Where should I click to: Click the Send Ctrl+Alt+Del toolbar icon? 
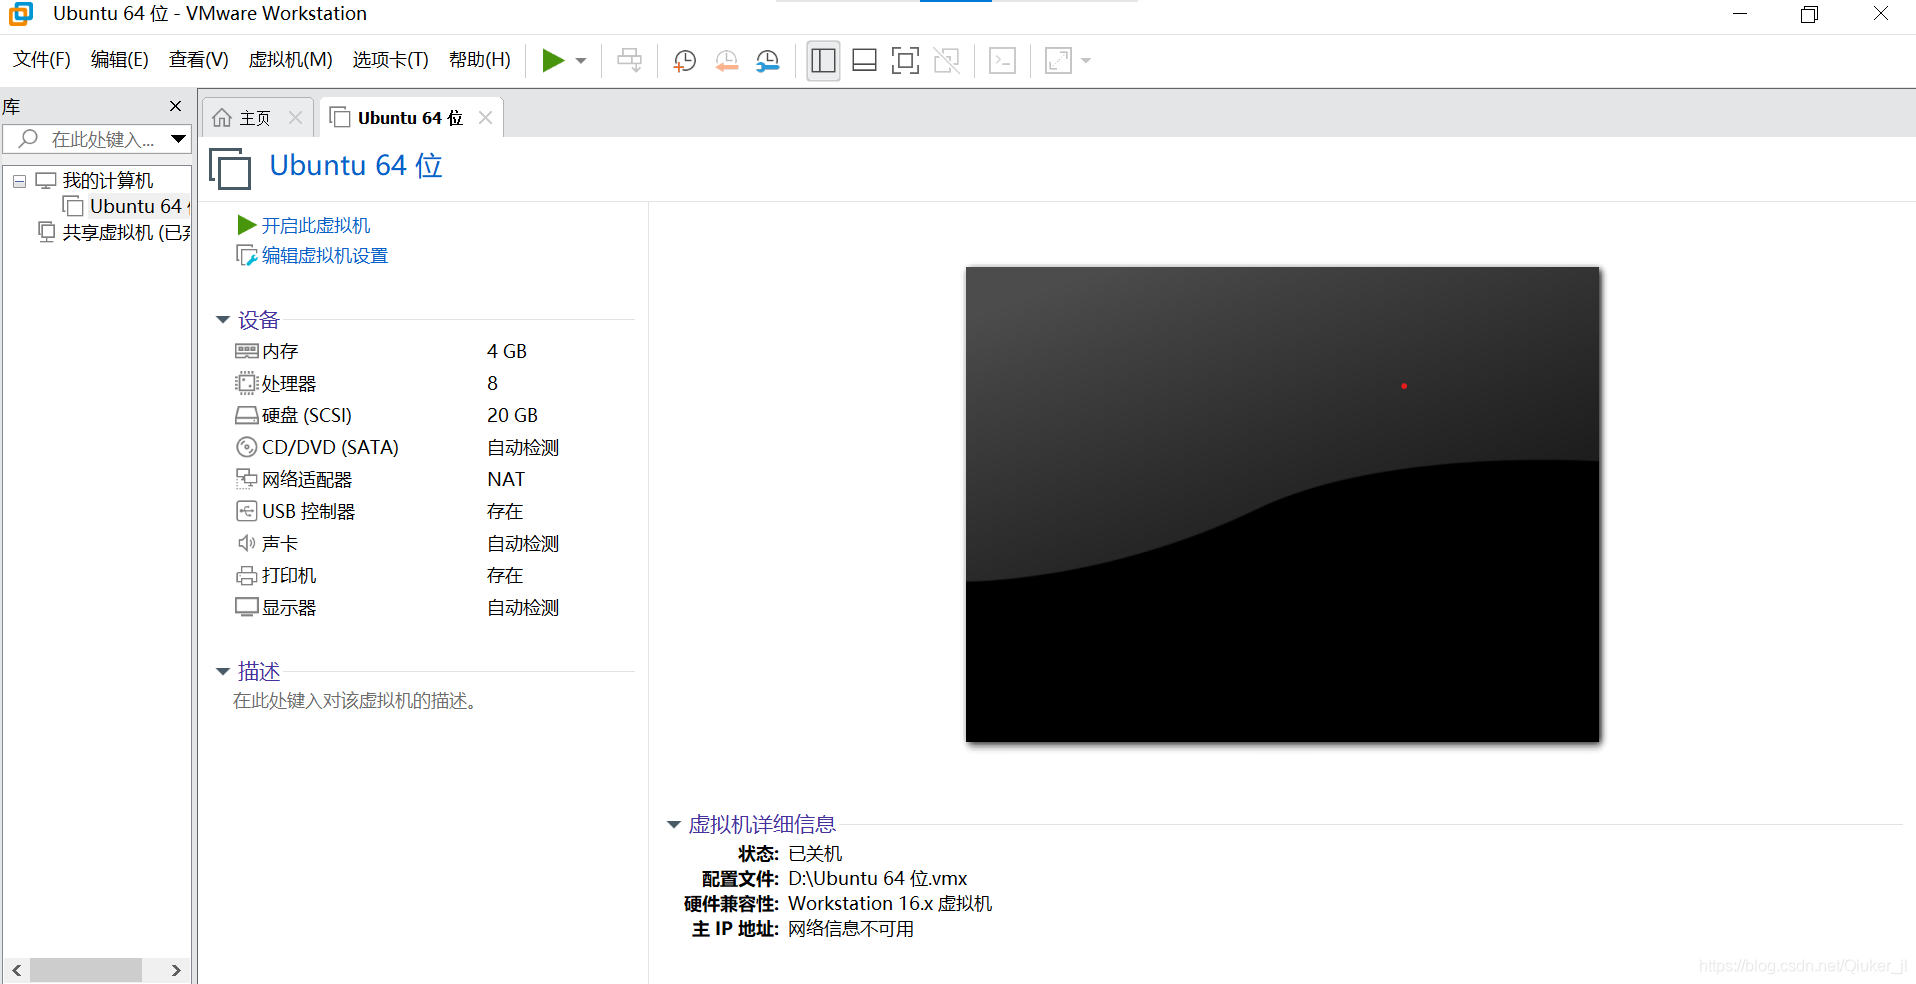(x=629, y=61)
